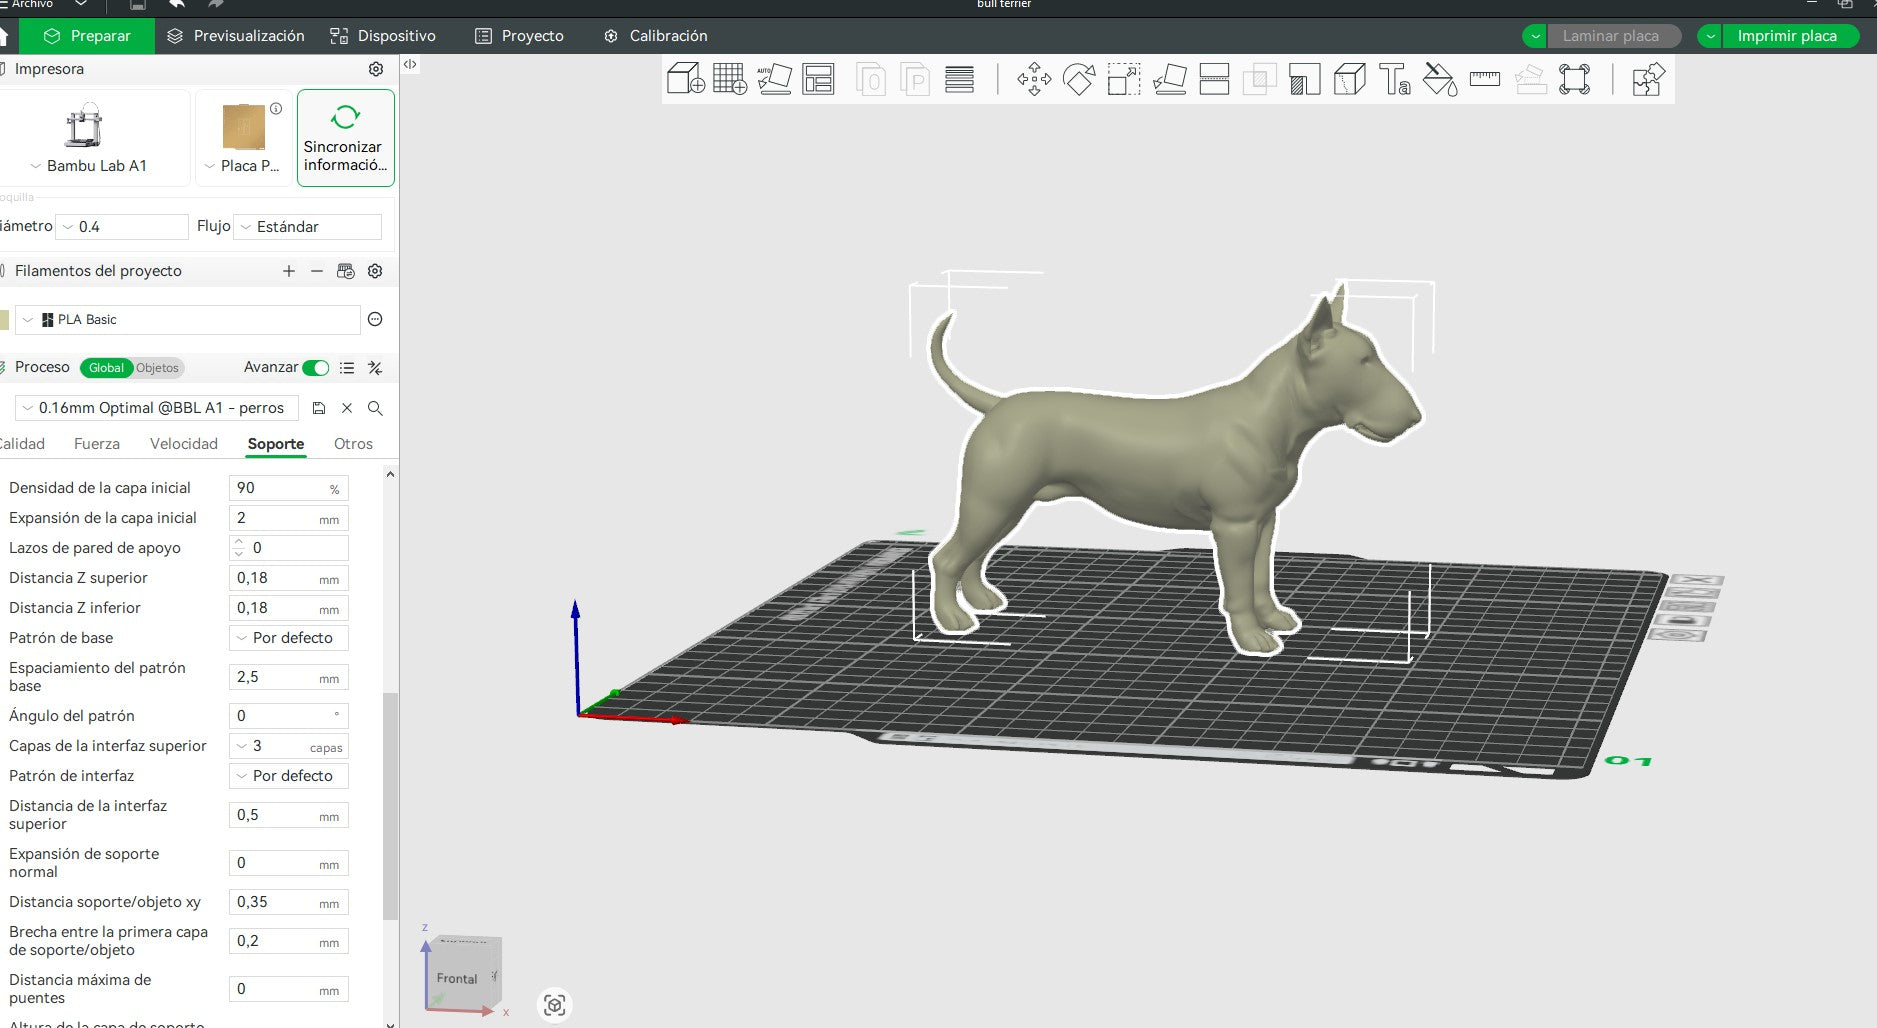The image size is (1877, 1028).
Task: Select the Scale tool
Action: pyautogui.click(x=1124, y=79)
